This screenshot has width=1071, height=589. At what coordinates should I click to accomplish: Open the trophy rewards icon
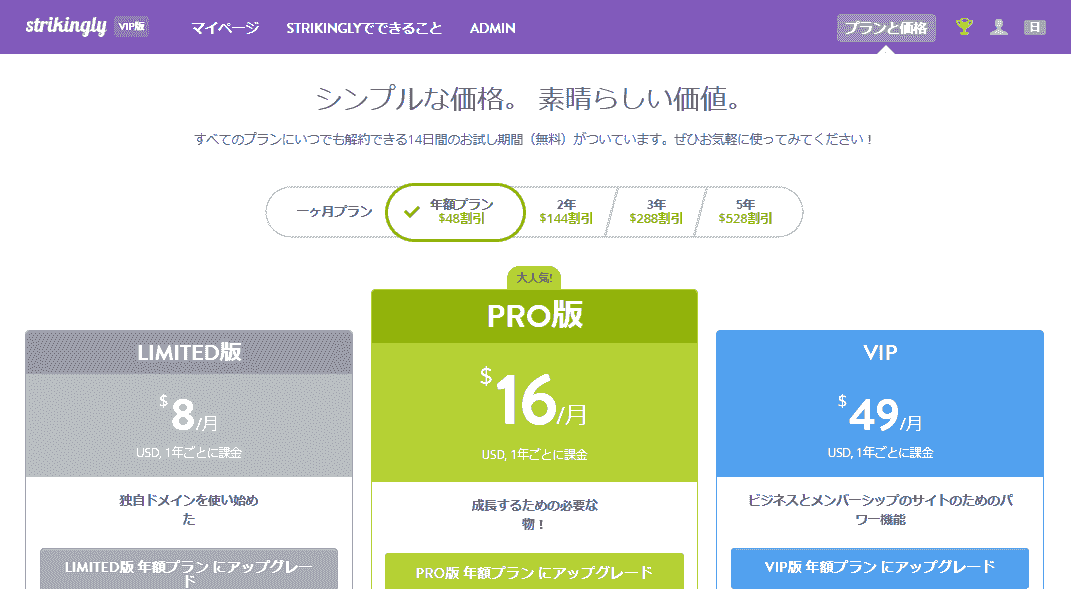[964, 27]
